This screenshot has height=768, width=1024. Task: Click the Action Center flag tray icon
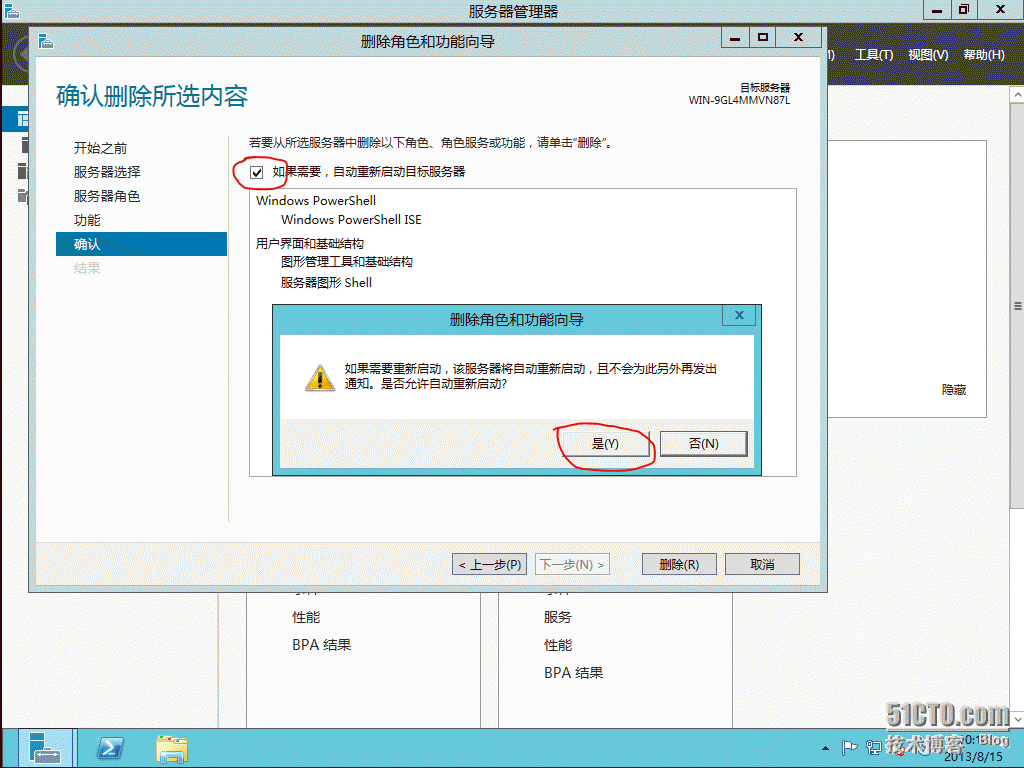coord(850,747)
